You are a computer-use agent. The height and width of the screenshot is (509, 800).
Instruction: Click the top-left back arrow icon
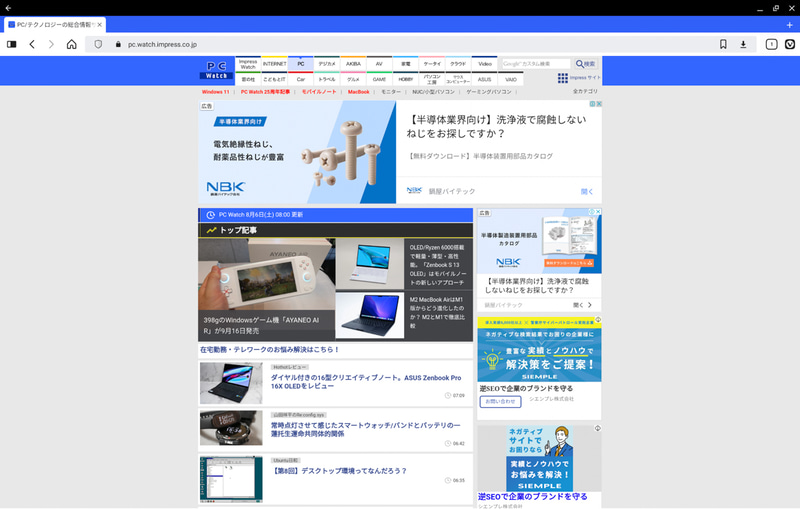(8, 8)
